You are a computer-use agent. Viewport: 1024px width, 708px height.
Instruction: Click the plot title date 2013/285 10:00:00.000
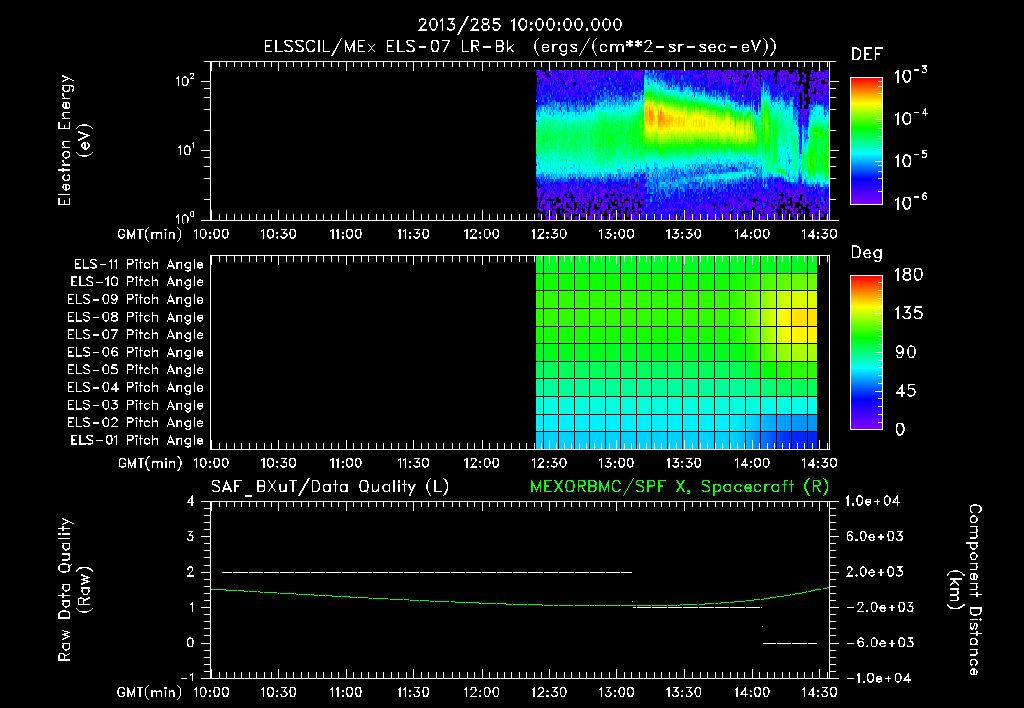(x=520, y=25)
